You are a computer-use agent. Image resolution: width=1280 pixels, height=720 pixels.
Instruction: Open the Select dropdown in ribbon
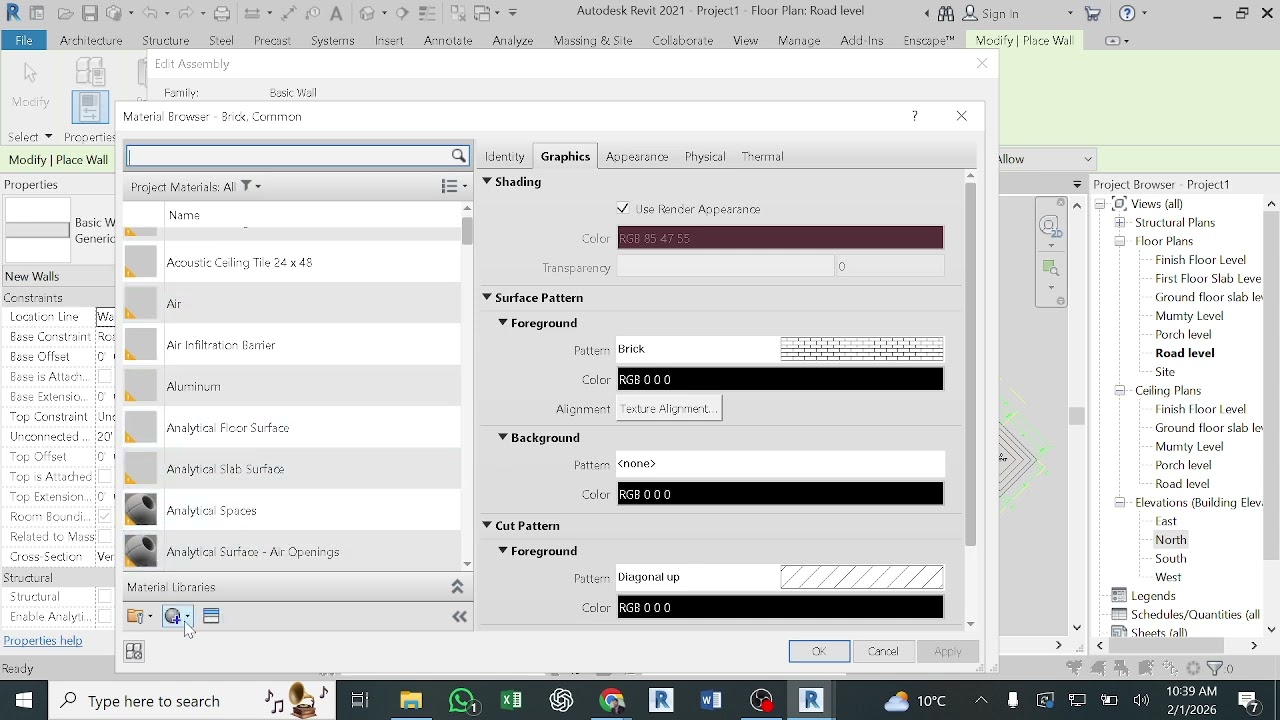30,137
